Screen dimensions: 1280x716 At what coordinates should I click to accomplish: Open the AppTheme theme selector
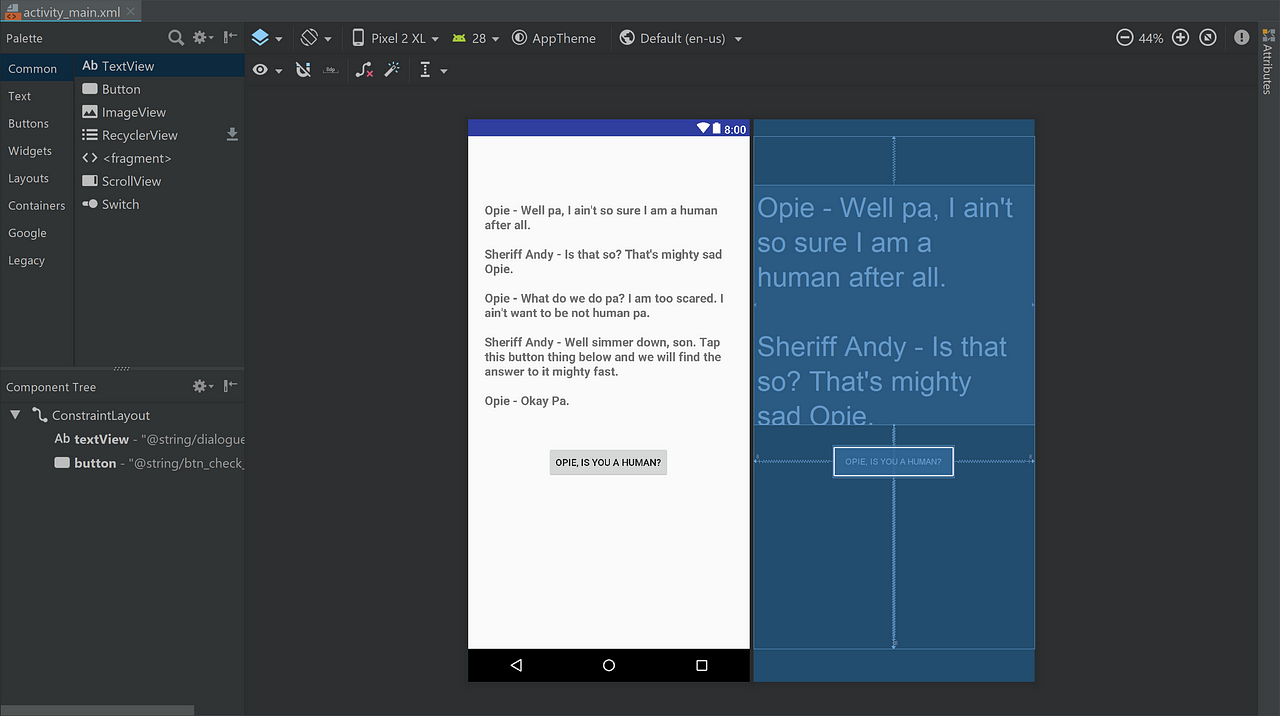[x=554, y=38]
